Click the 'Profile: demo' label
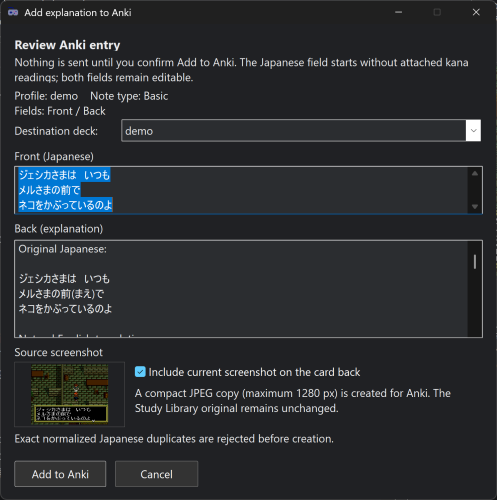The width and height of the screenshot is (497, 500). coord(46,96)
